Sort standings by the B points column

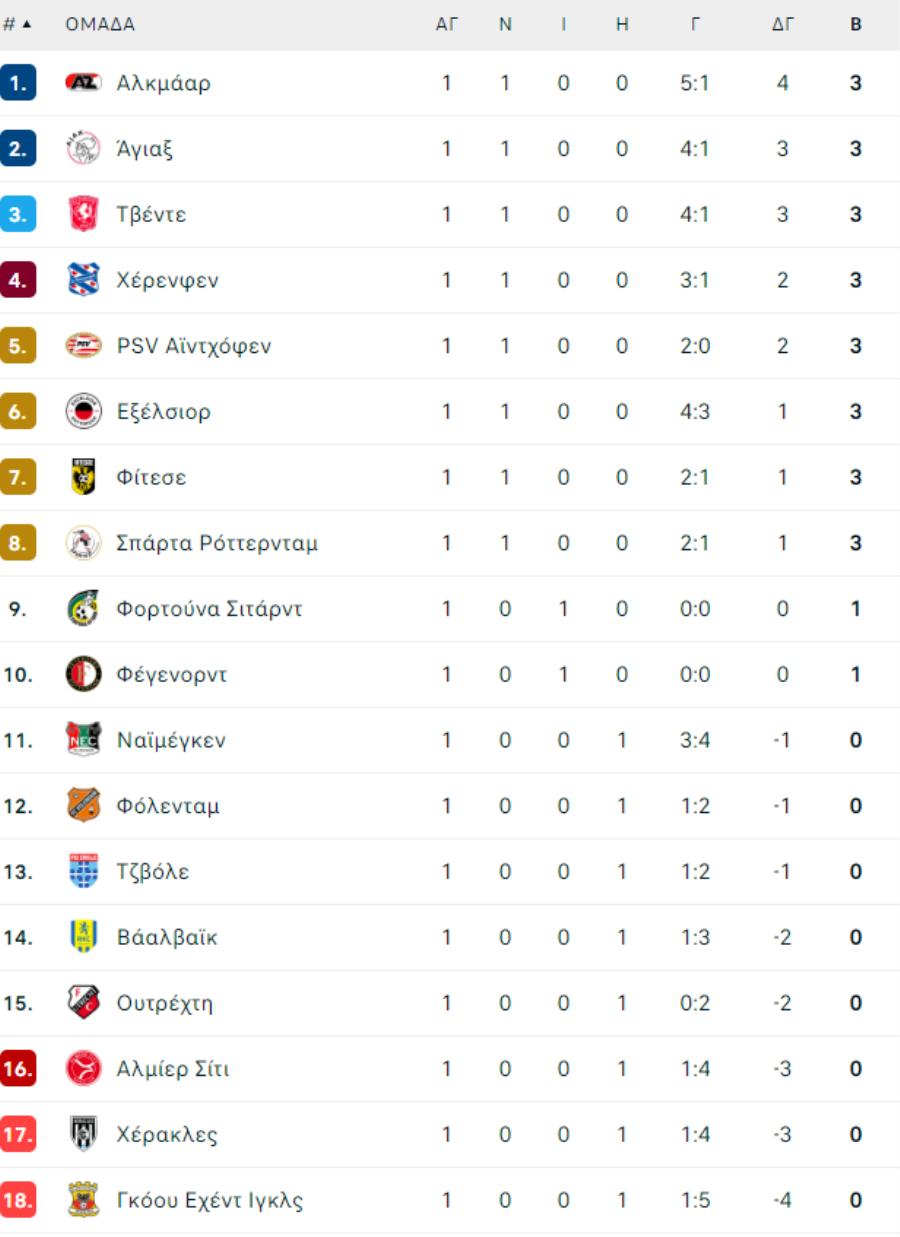coord(856,24)
